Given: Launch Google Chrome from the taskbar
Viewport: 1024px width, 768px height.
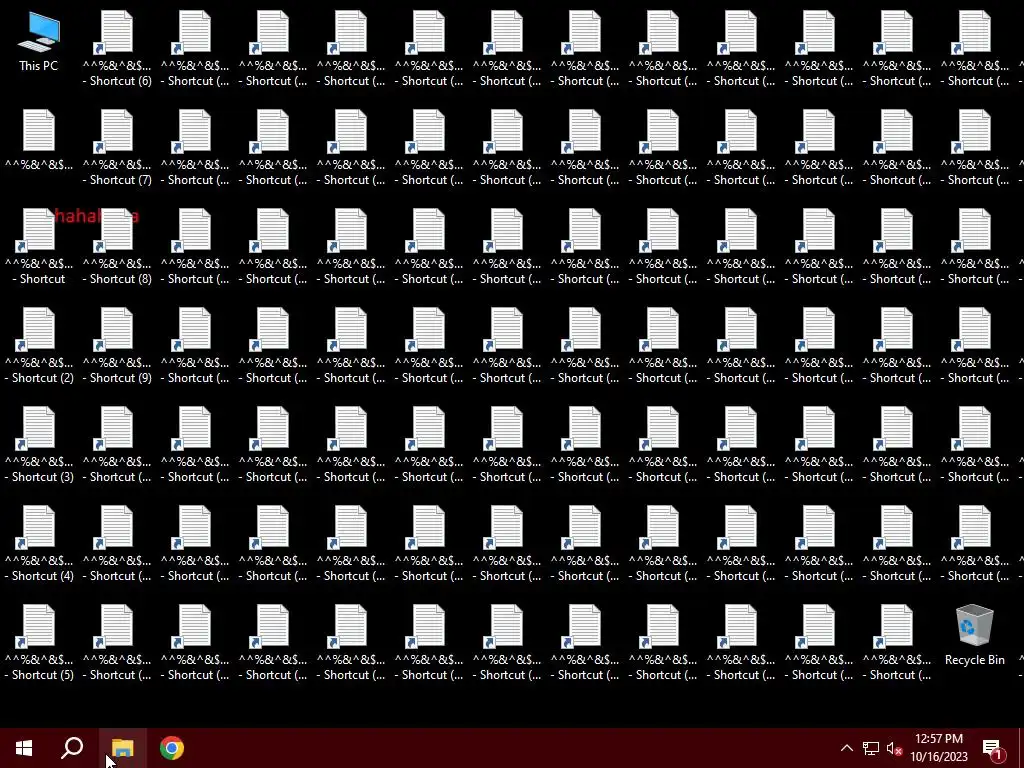Looking at the screenshot, I should (172, 748).
